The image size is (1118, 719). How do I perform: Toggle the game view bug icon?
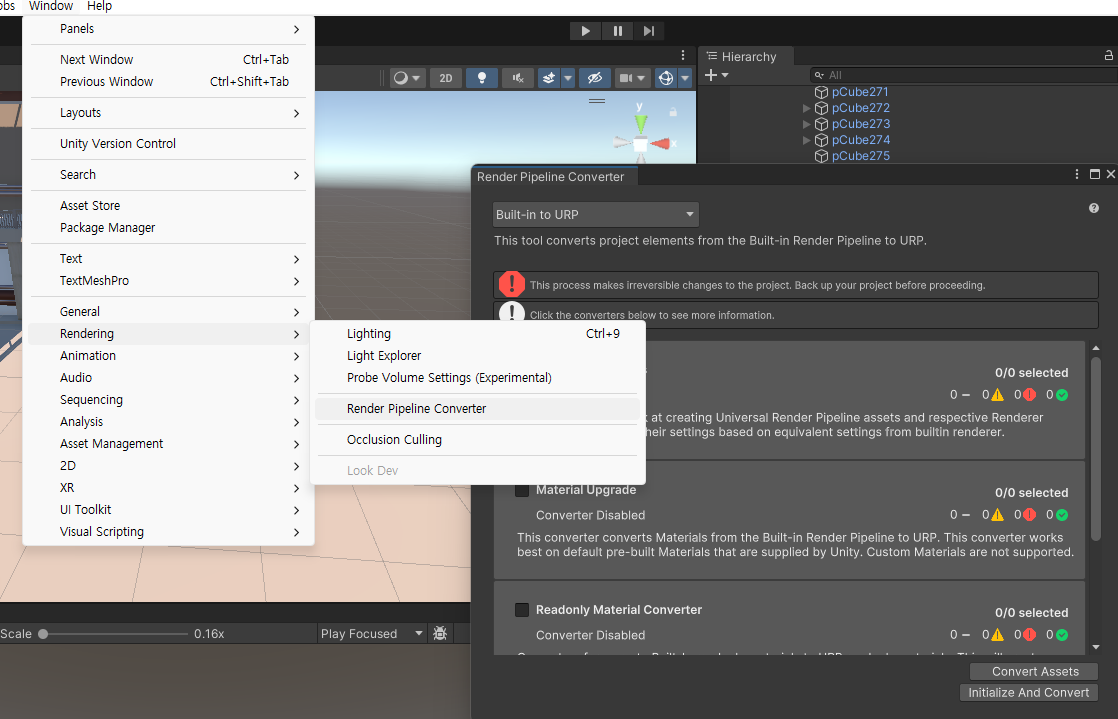[x=440, y=633]
